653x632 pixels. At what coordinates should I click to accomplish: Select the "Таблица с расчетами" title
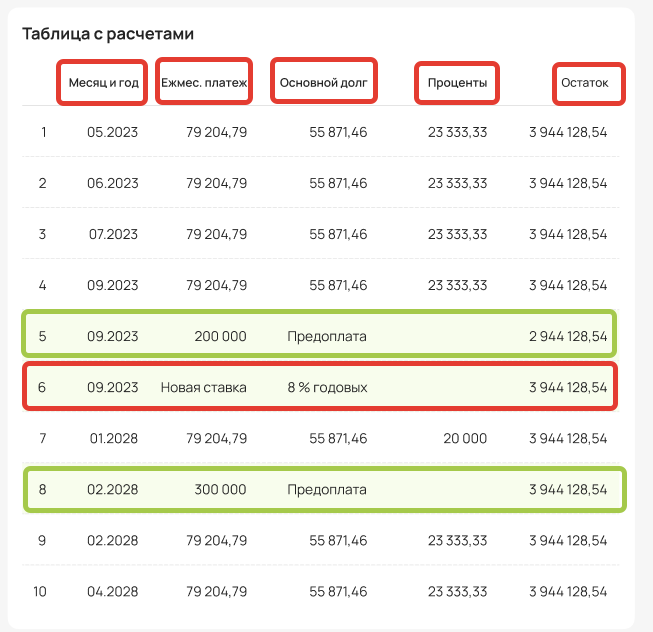(x=108, y=34)
